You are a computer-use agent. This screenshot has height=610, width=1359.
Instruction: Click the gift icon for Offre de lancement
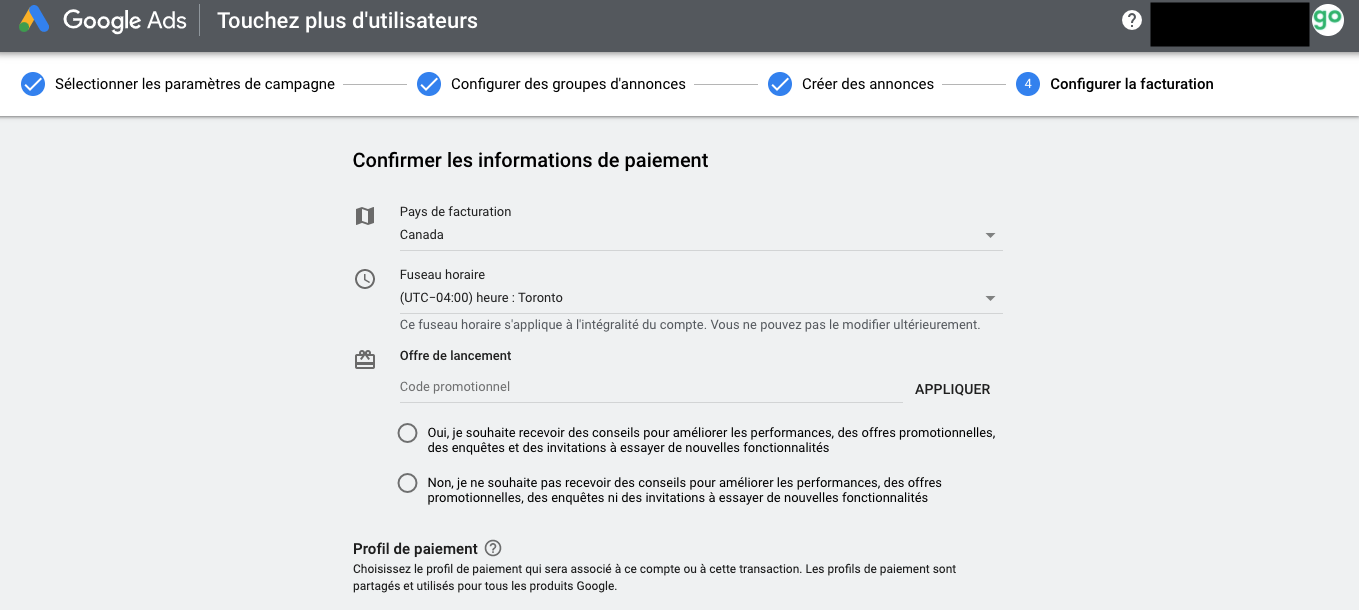coord(365,360)
